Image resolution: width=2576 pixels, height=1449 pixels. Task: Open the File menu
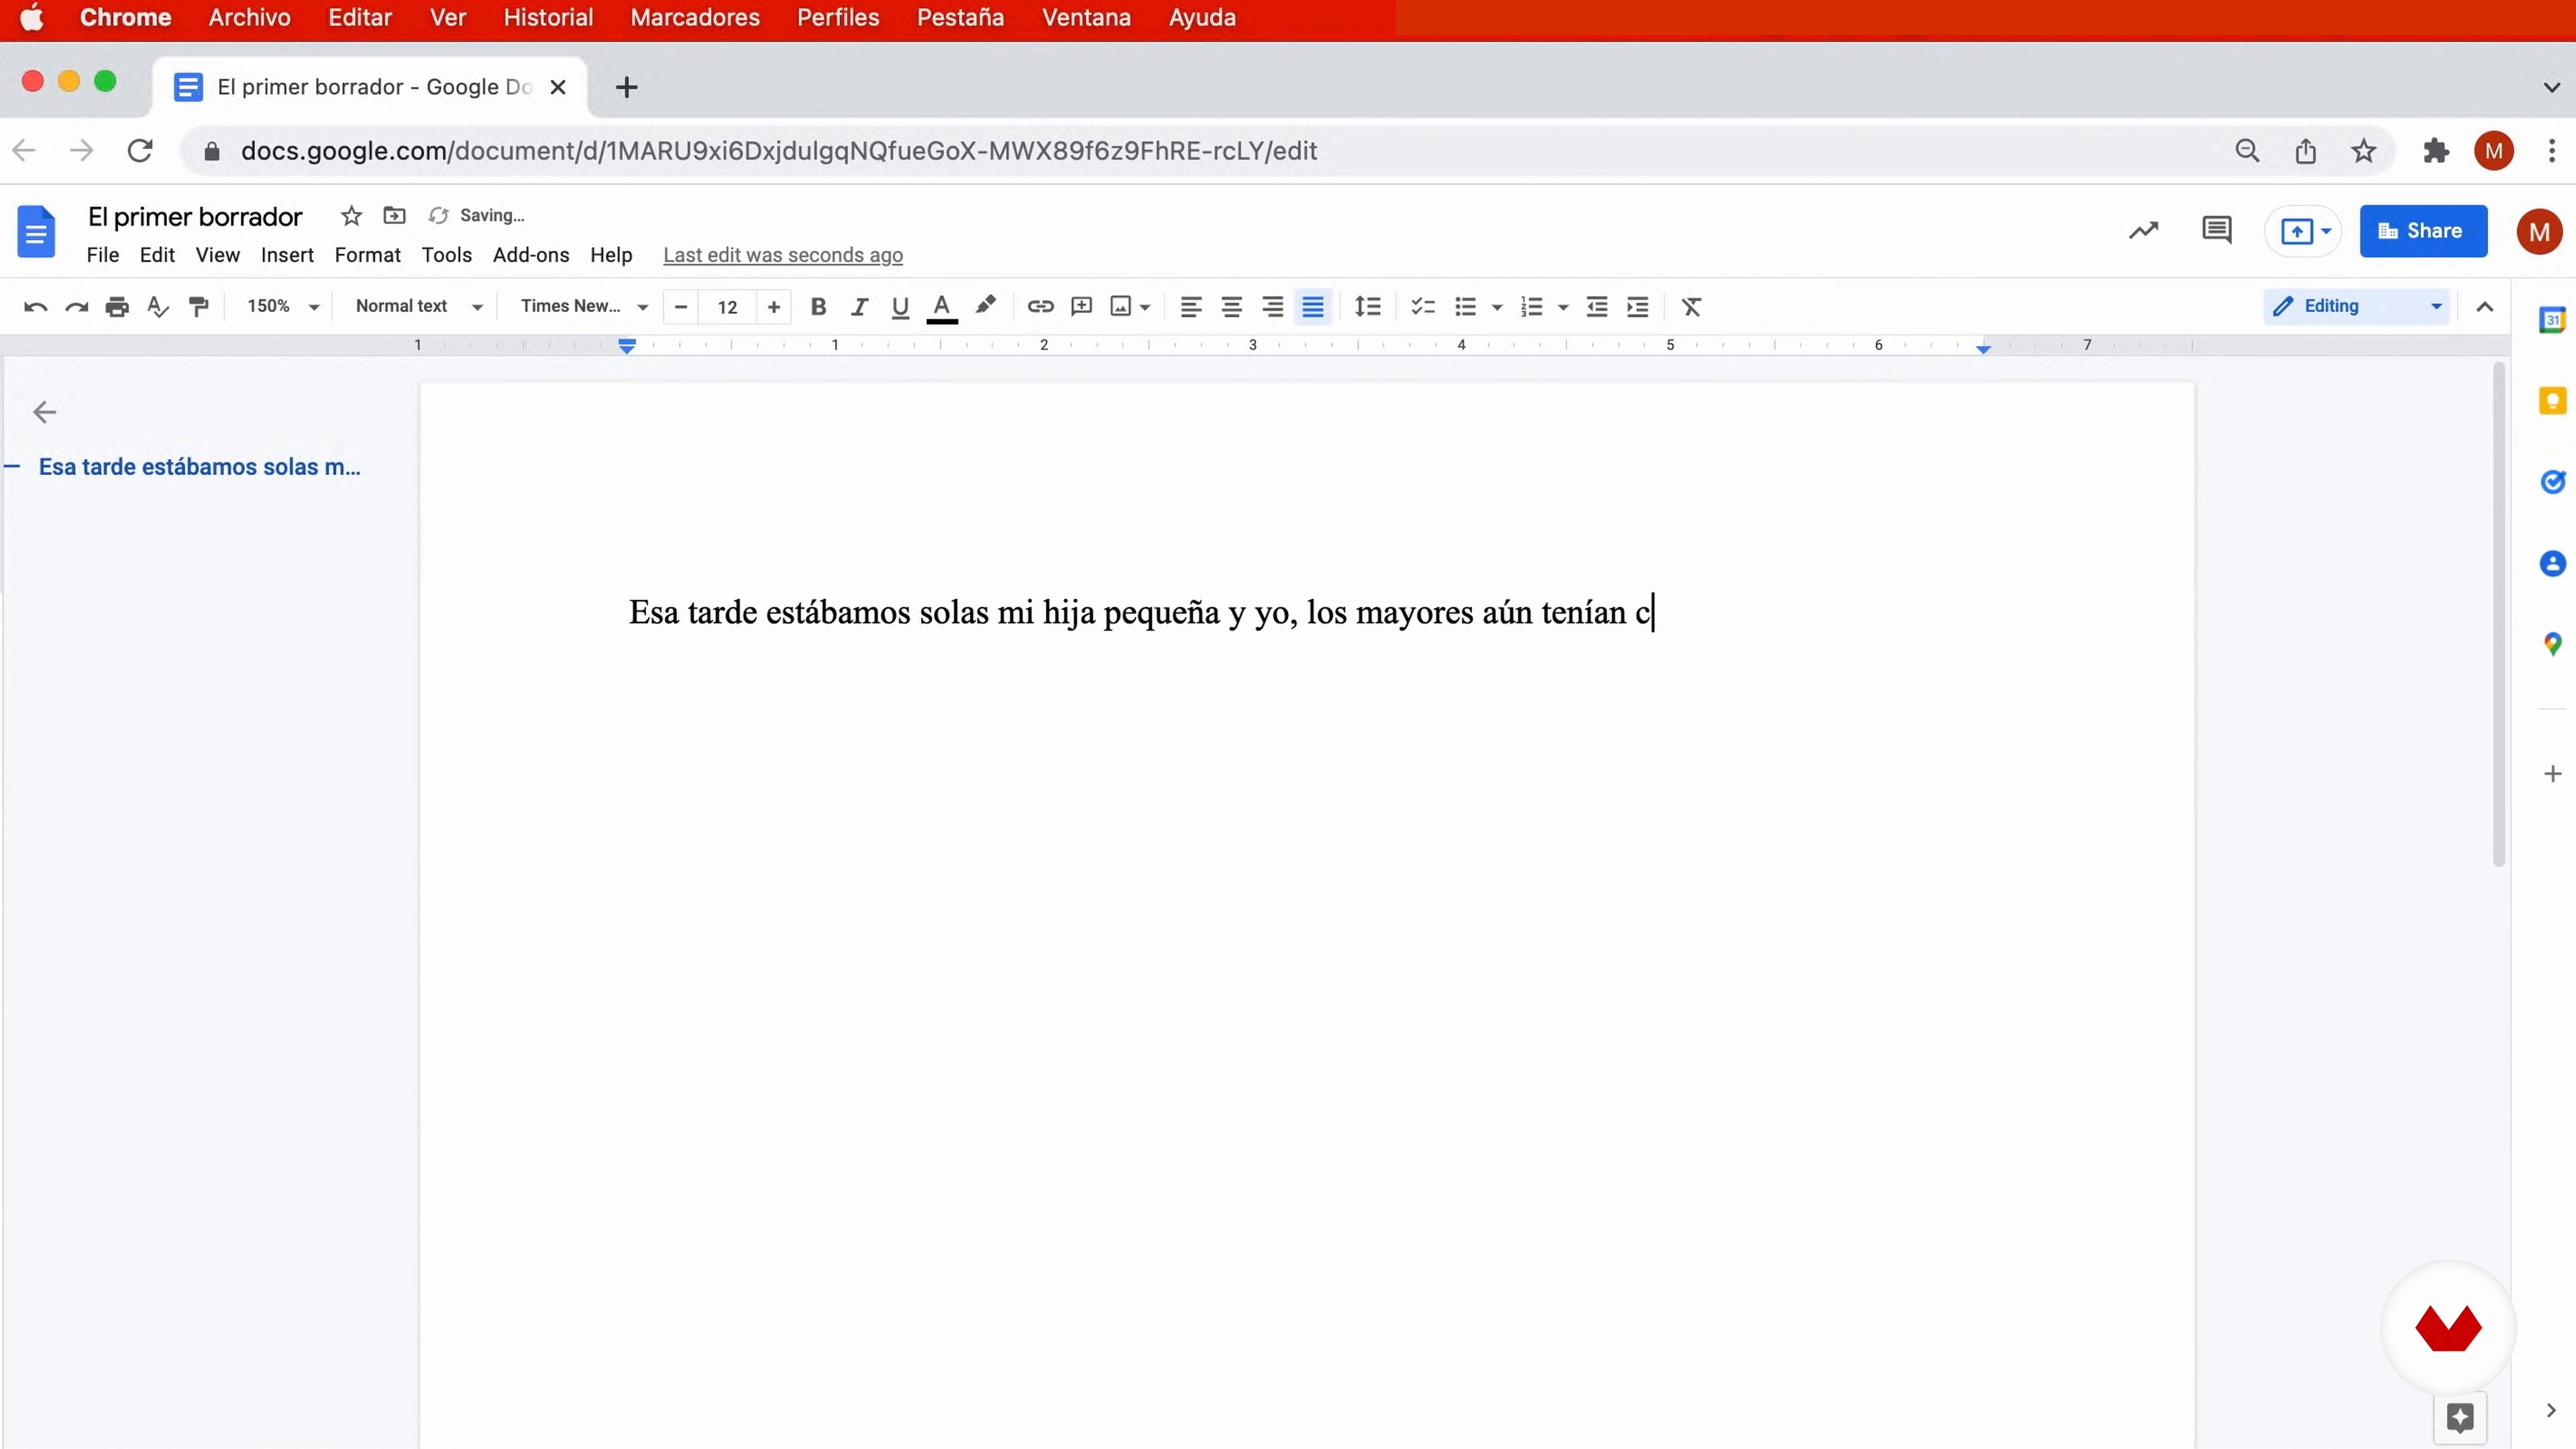tap(103, 255)
